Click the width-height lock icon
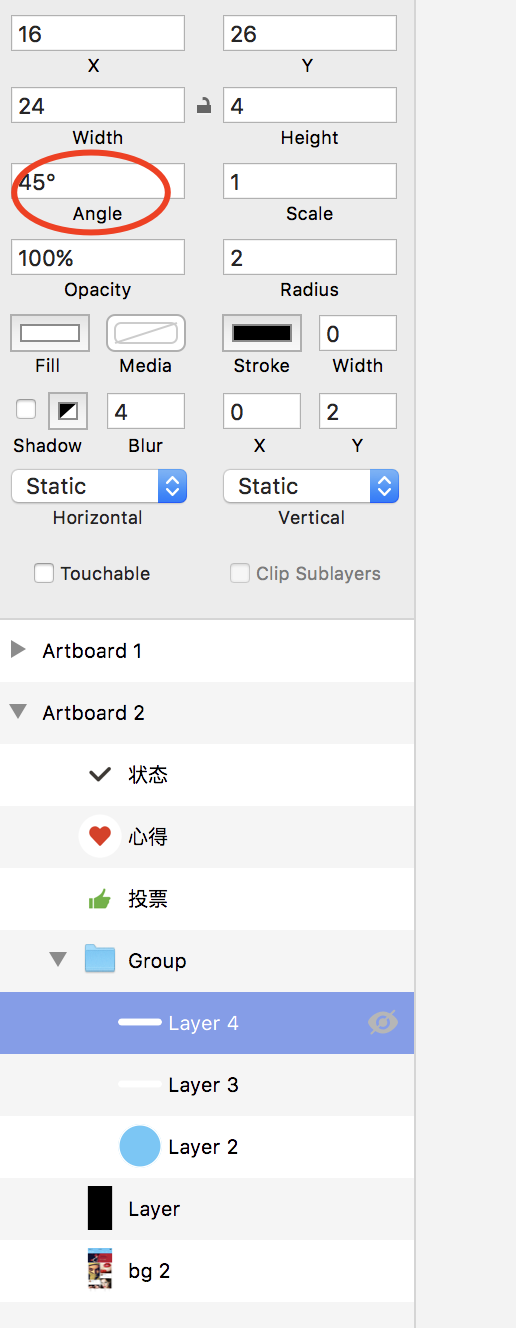The width and height of the screenshot is (516, 1328). coord(204,105)
